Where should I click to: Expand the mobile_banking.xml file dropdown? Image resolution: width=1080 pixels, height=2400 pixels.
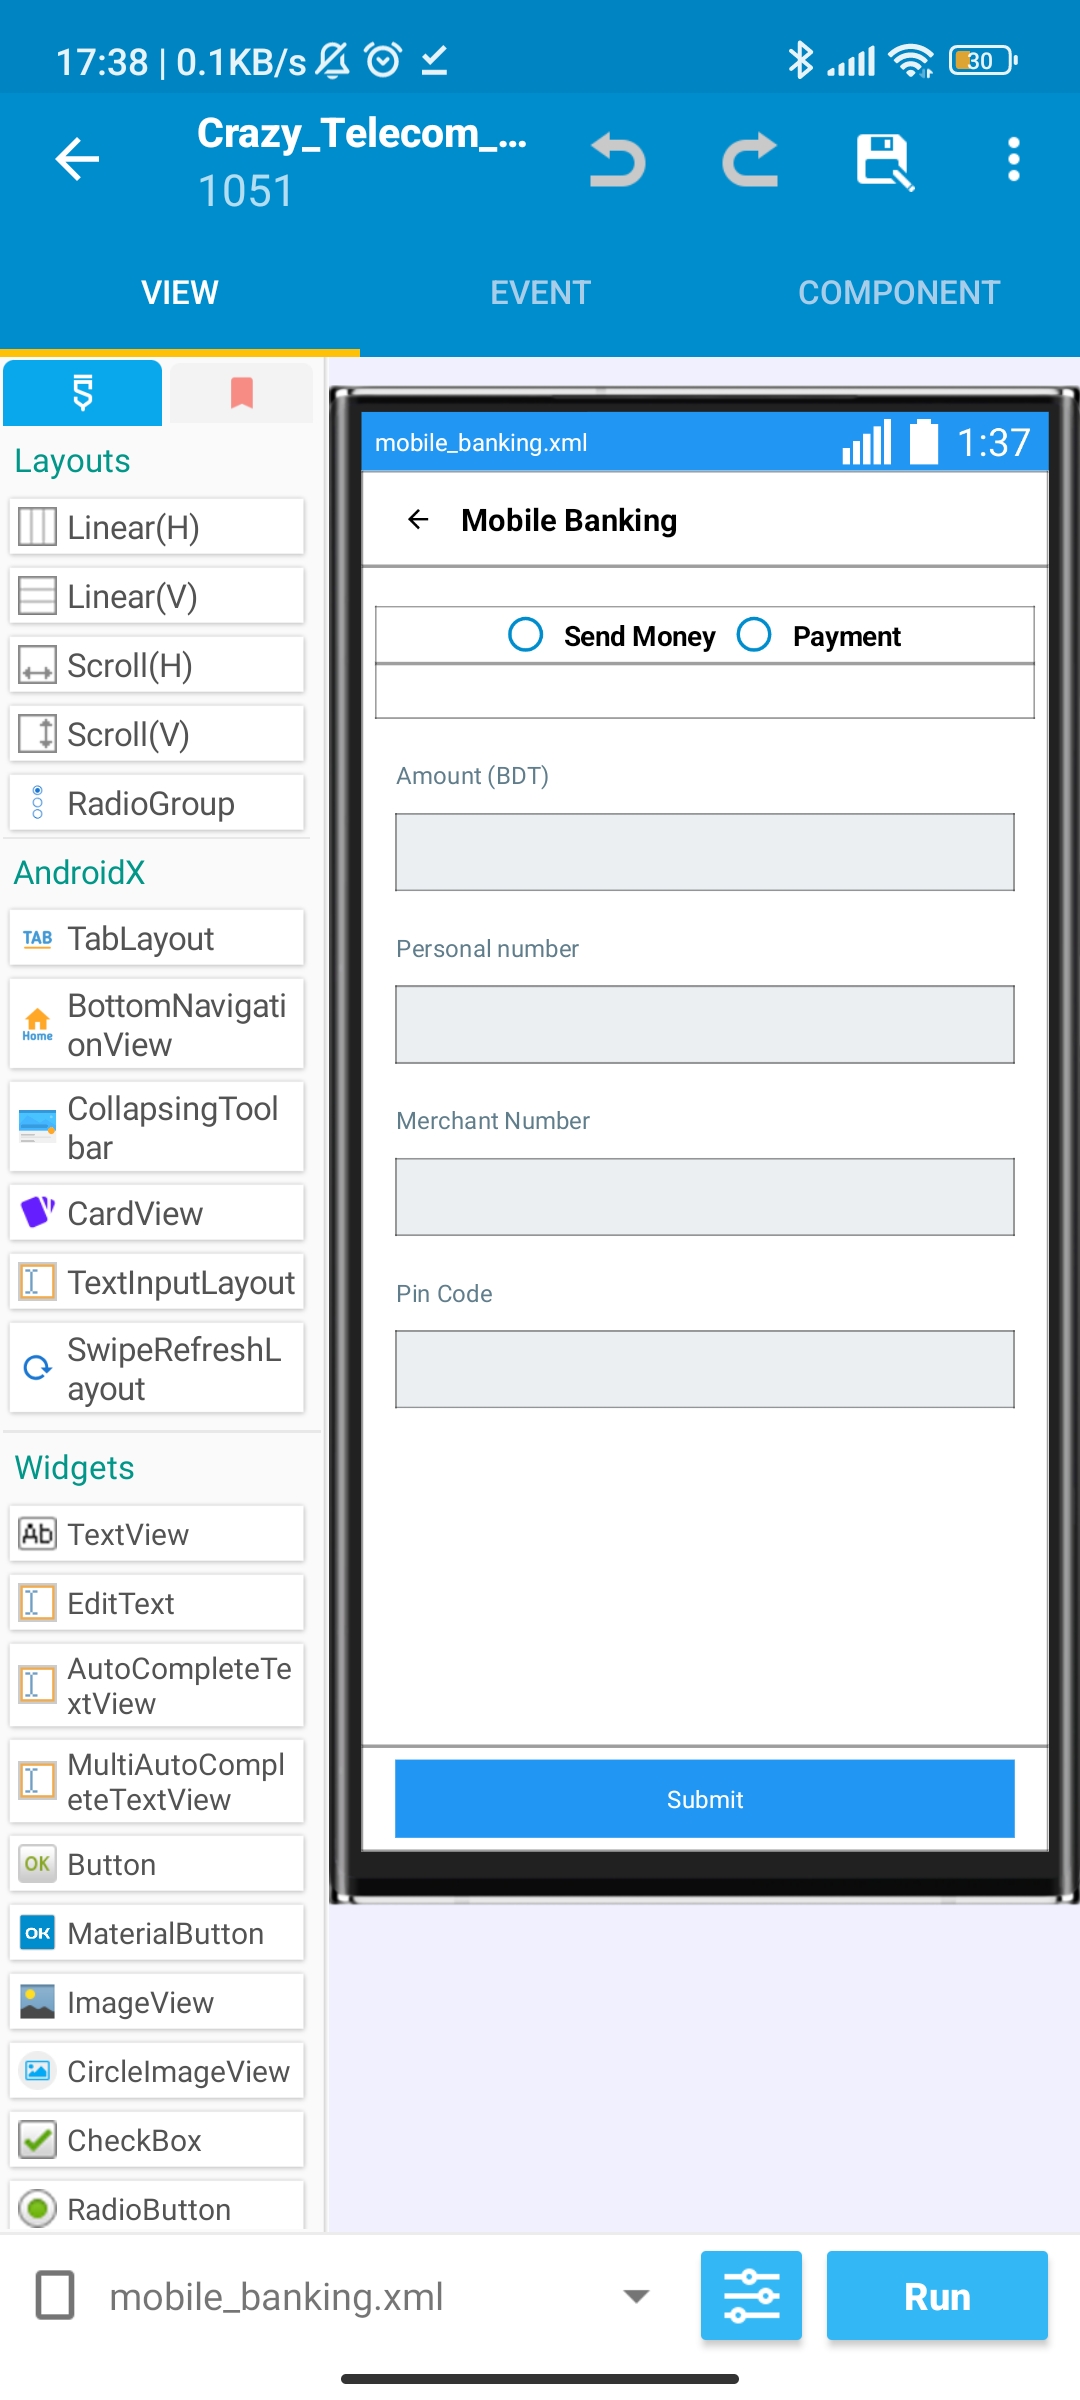point(636,2296)
